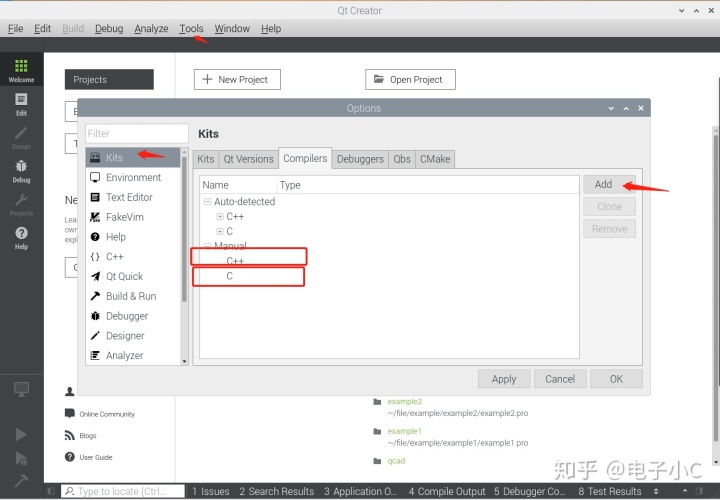
Task: Switch to the Debuggers tab
Action: pyautogui.click(x=360, y=159)
